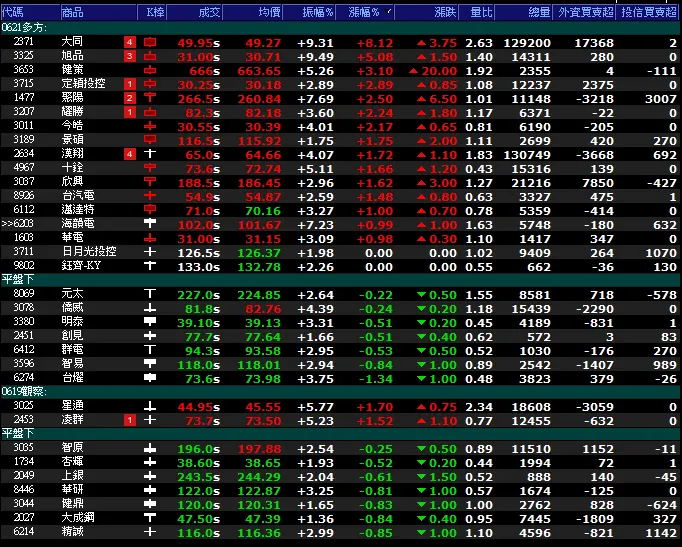This screenshot has width=682, height=547.
Task: Select stock name 台汽電
Action: pyautogui.click(x=78, y=196)
